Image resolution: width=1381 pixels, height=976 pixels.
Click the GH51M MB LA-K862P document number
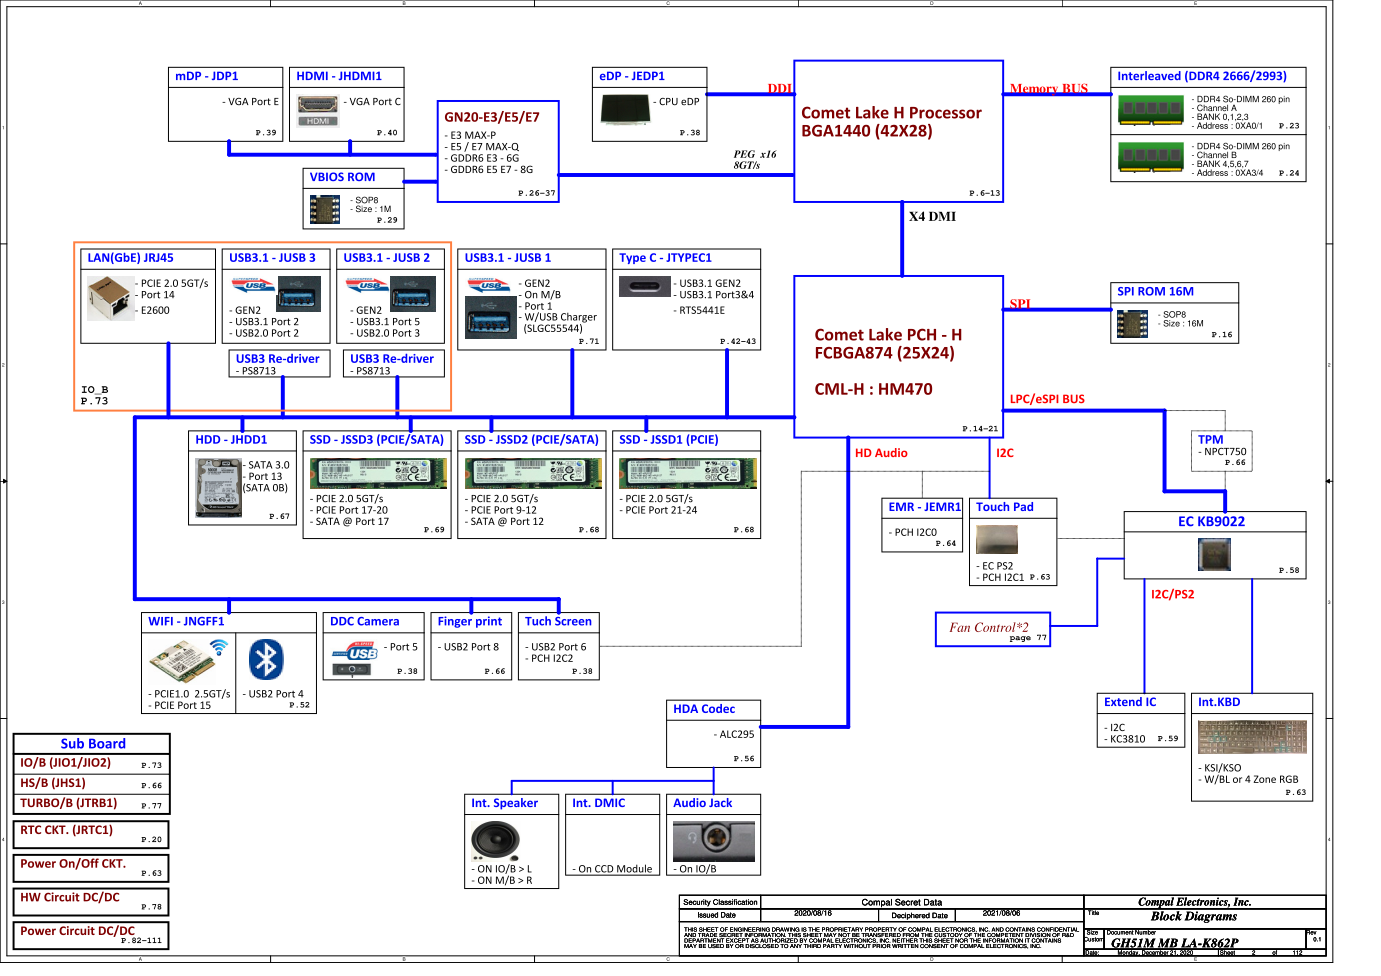pos(1174,943)
